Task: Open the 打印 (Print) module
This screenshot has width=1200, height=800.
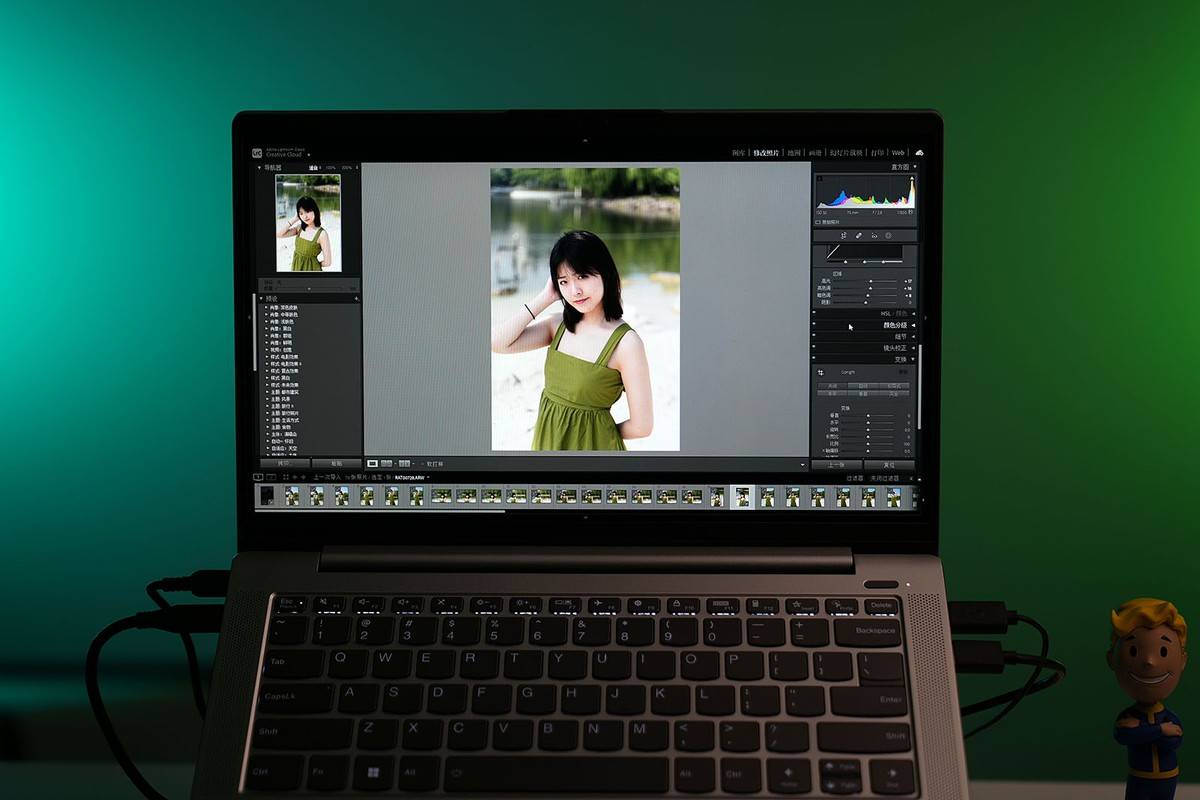Action: 877,153
